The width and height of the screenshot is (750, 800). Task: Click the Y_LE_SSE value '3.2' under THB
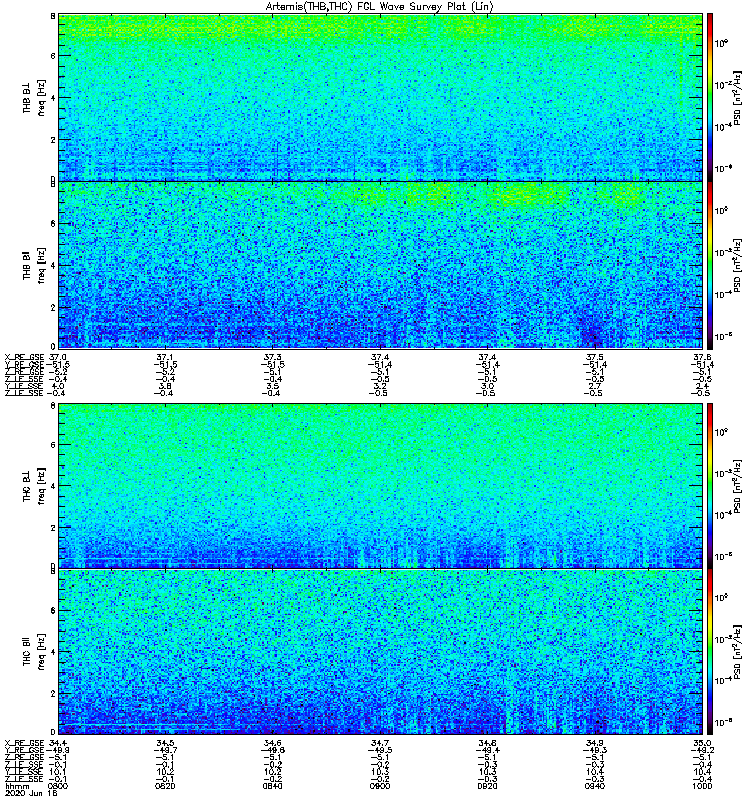pyautogui.click(x=380, y=386)
